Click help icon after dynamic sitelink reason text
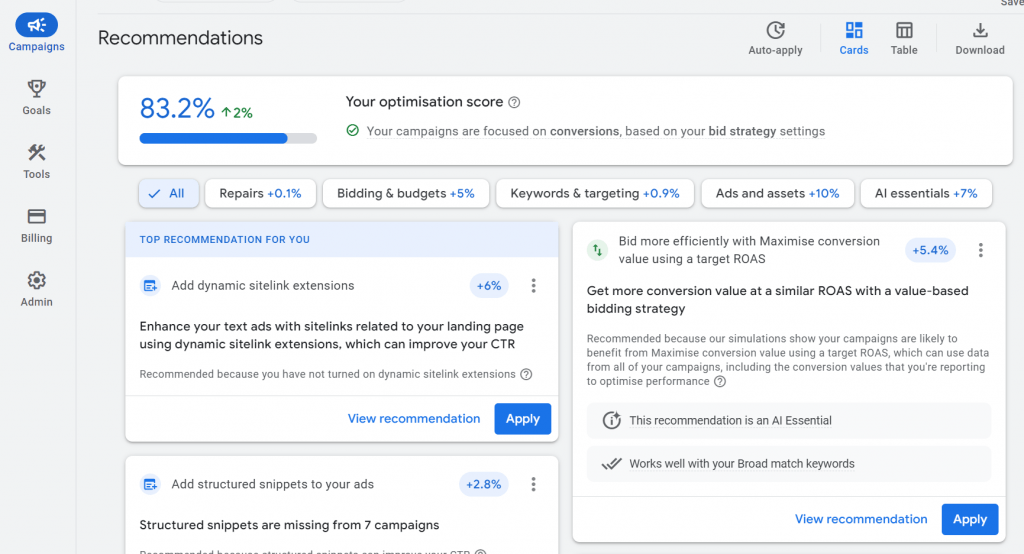This screenshot has height=554, width=1024. point(526,374)
